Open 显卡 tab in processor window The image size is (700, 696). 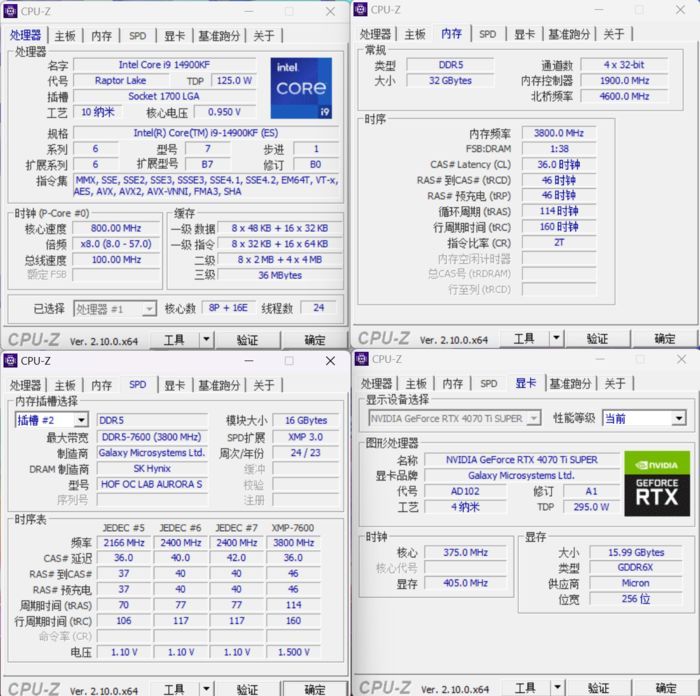pos(174,36)
